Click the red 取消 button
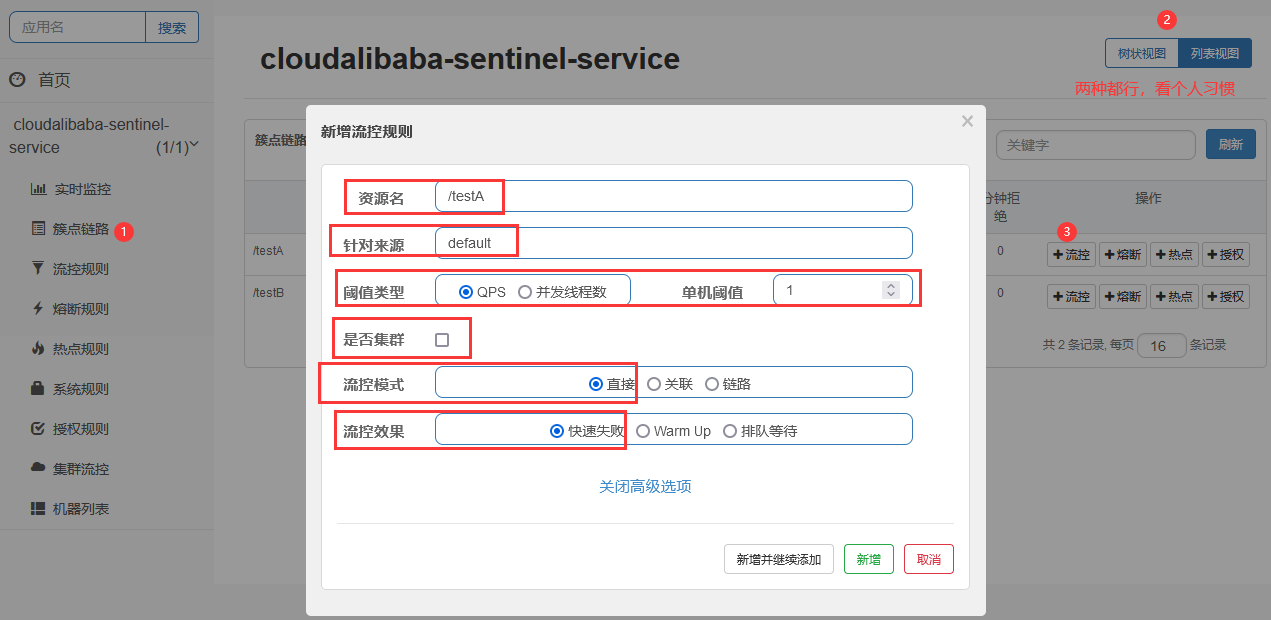Image resolution: width=1271 pixels, height=620 pixels. (x=929, y=559)
